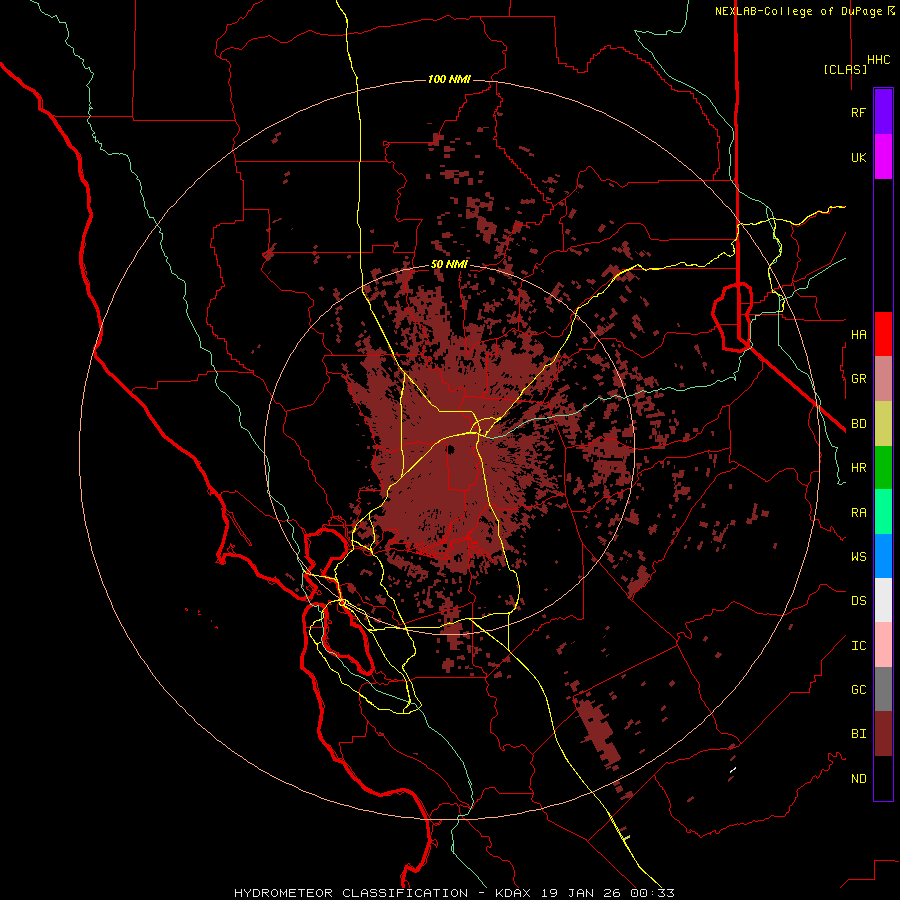Viewport: 900px width, 900px height.
Task: Click the RF purple legend swatch
Action: [x=883, y=112]
